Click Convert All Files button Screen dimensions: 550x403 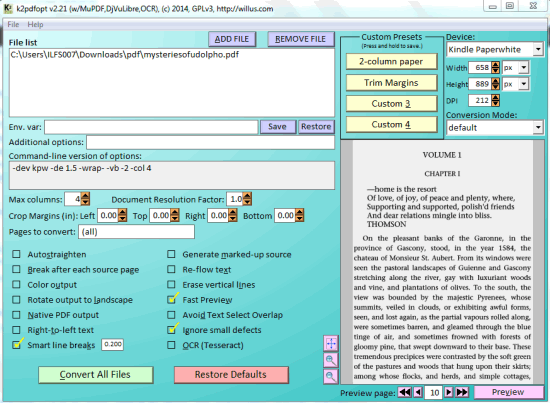click(x=95, y=375)
